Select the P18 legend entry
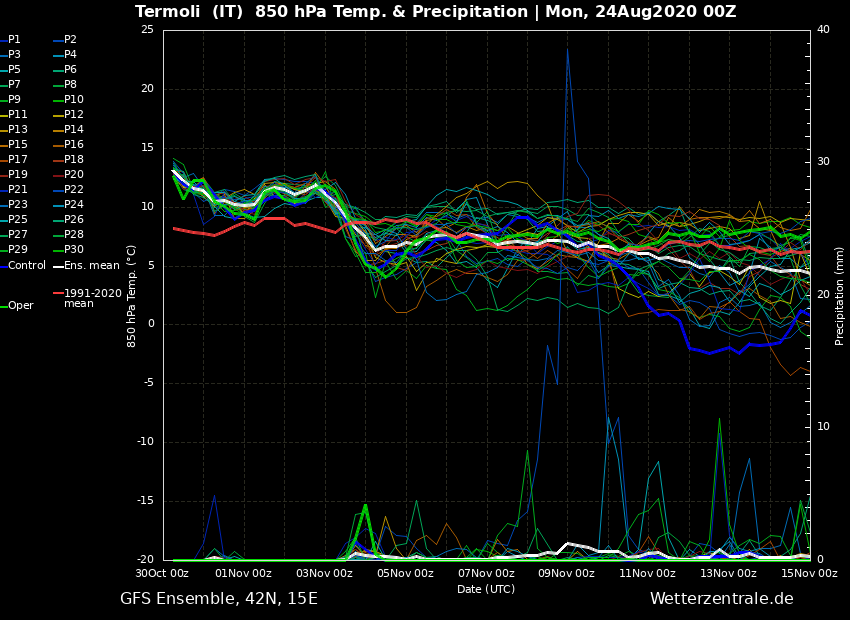The width and height of the screenshot is (850, 620). tap(73, 160)
